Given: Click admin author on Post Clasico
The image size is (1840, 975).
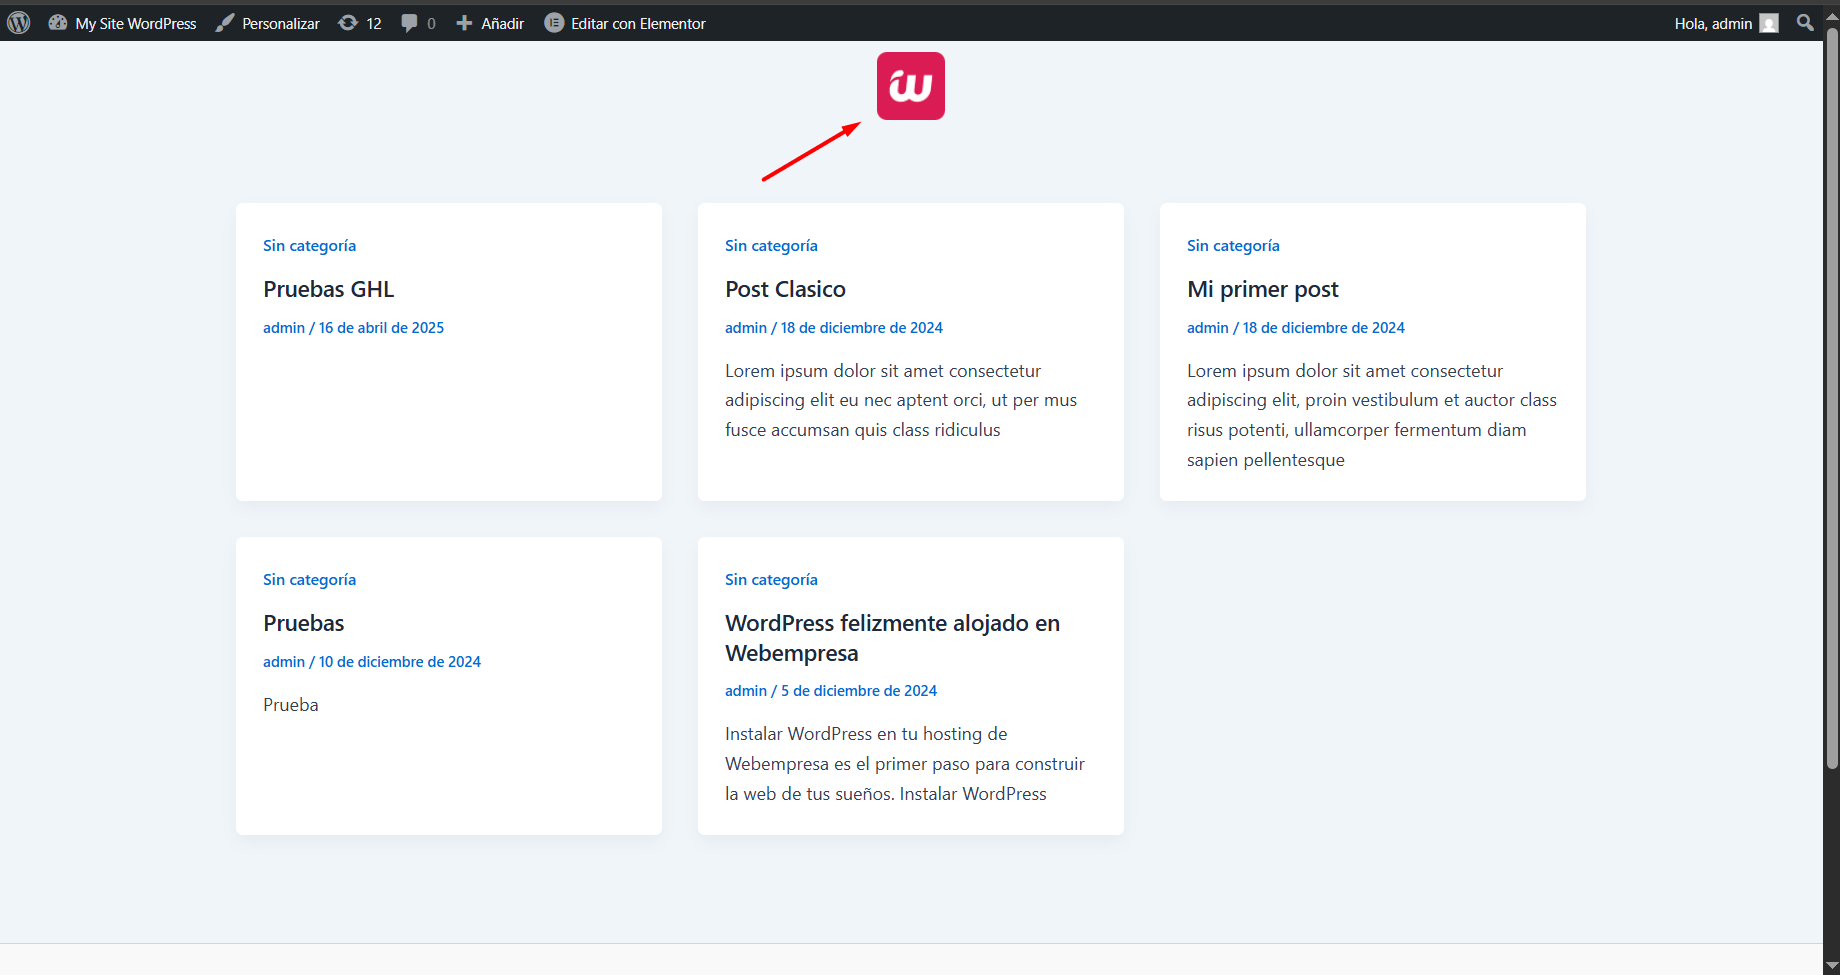Looking at the screenshot, I should click(x=746, y=328).
